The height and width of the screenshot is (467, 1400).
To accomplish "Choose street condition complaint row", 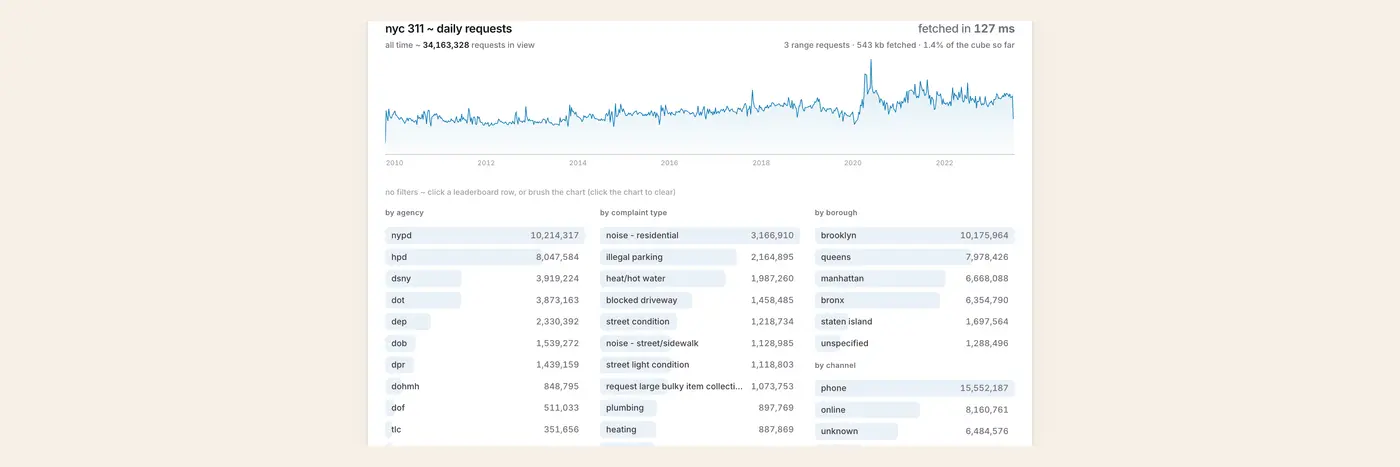I will point(700,322).
